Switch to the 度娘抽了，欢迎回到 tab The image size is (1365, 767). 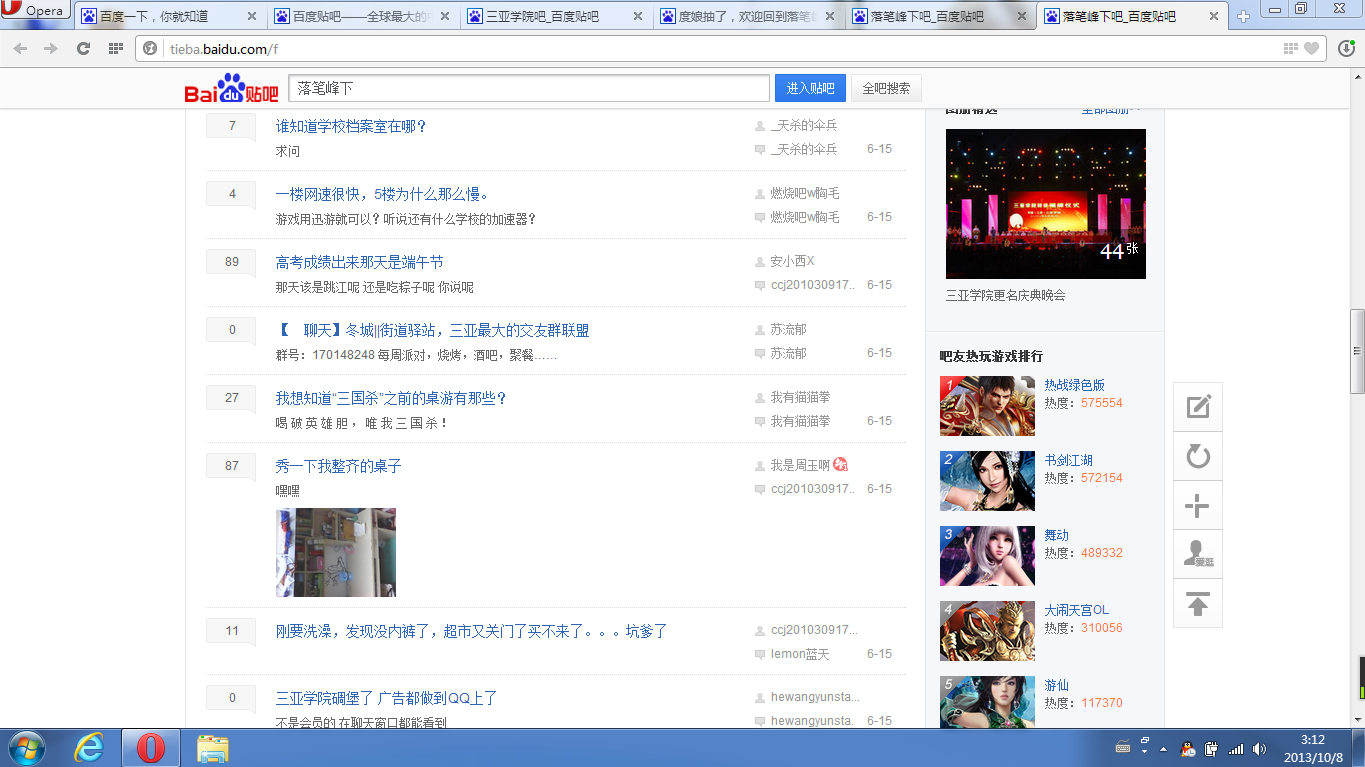[748, 17]
